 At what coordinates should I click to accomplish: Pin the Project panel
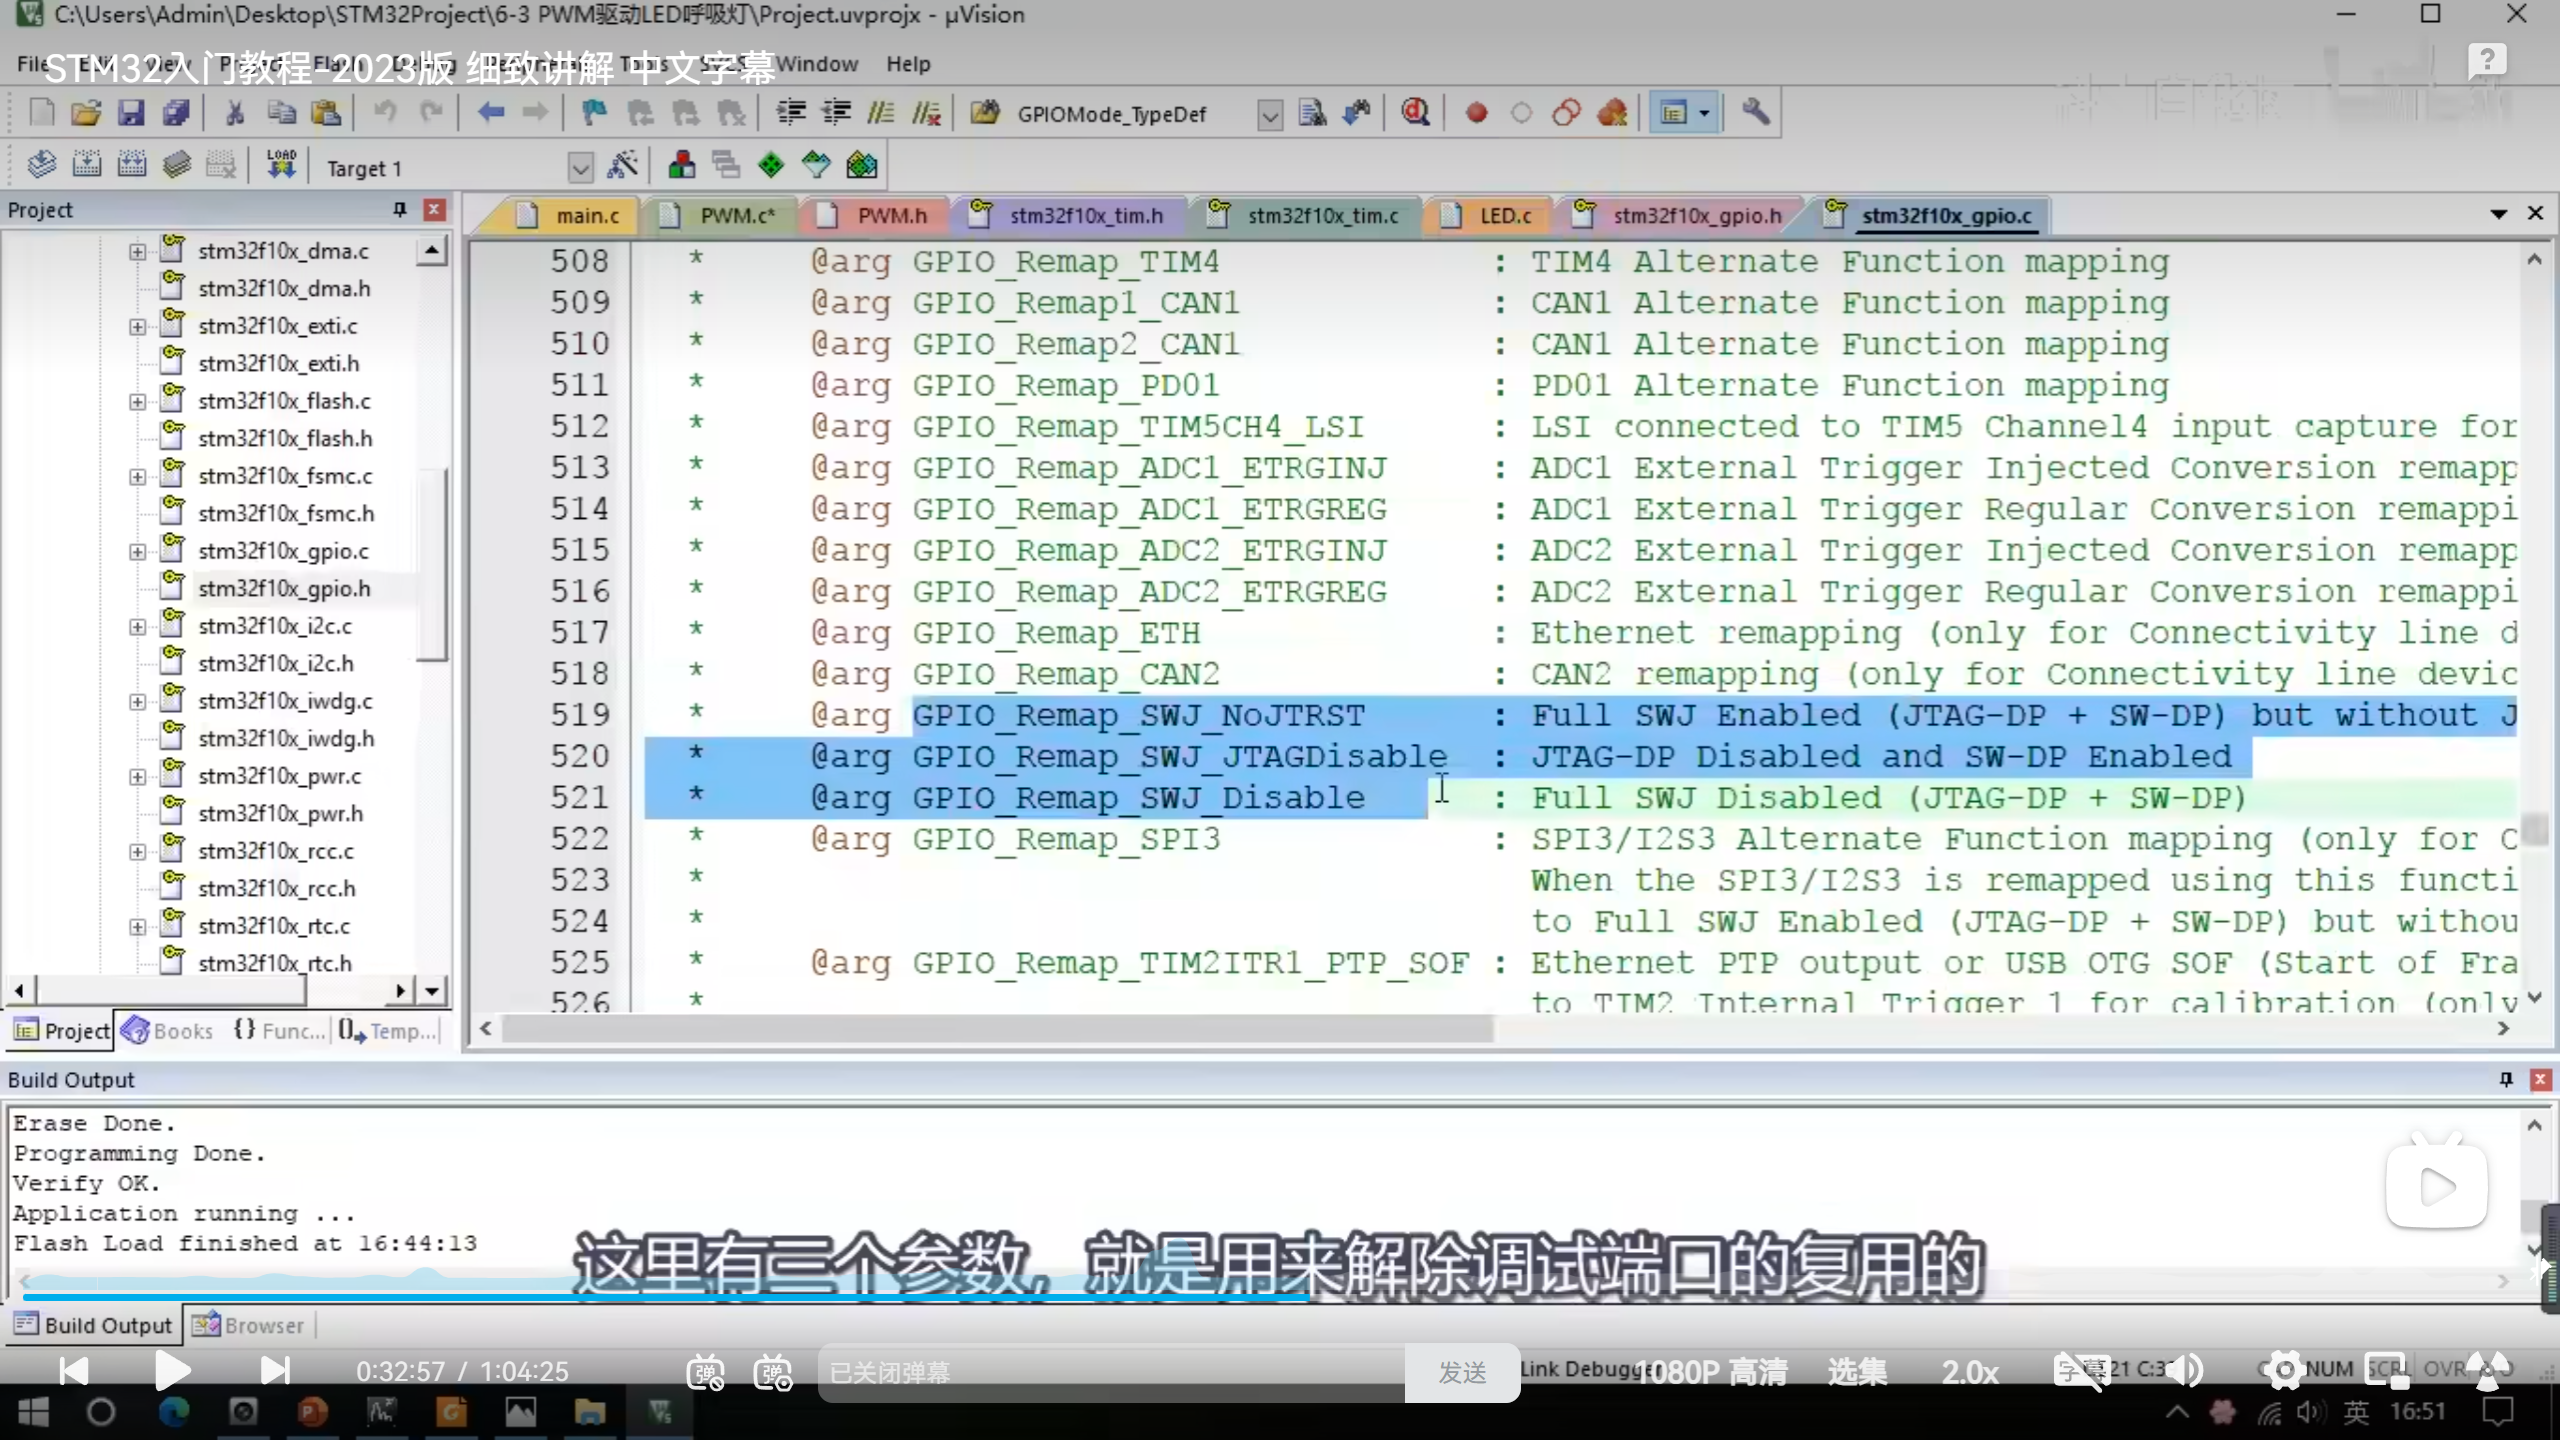tap(400, 209)
